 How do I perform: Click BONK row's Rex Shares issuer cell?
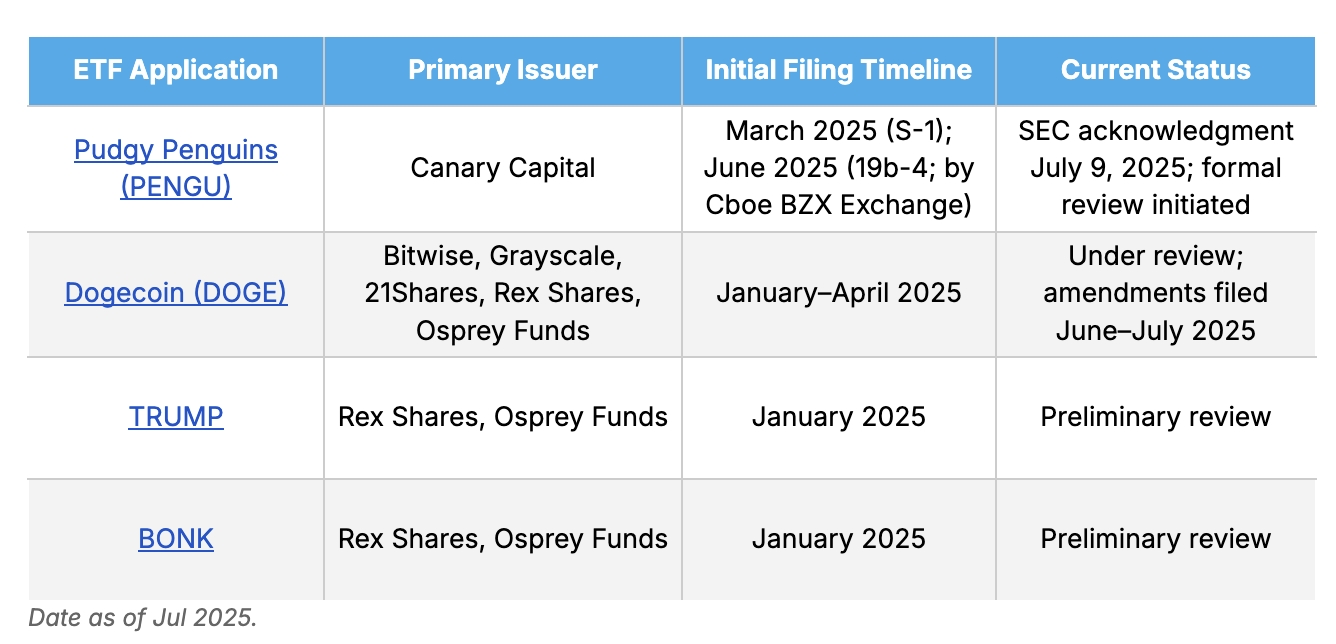click(503, 539)
